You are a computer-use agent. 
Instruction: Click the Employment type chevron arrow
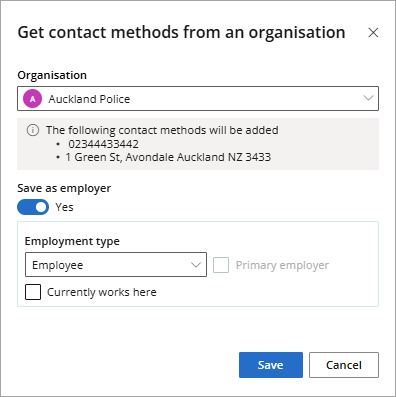click(x=196, y=265)
